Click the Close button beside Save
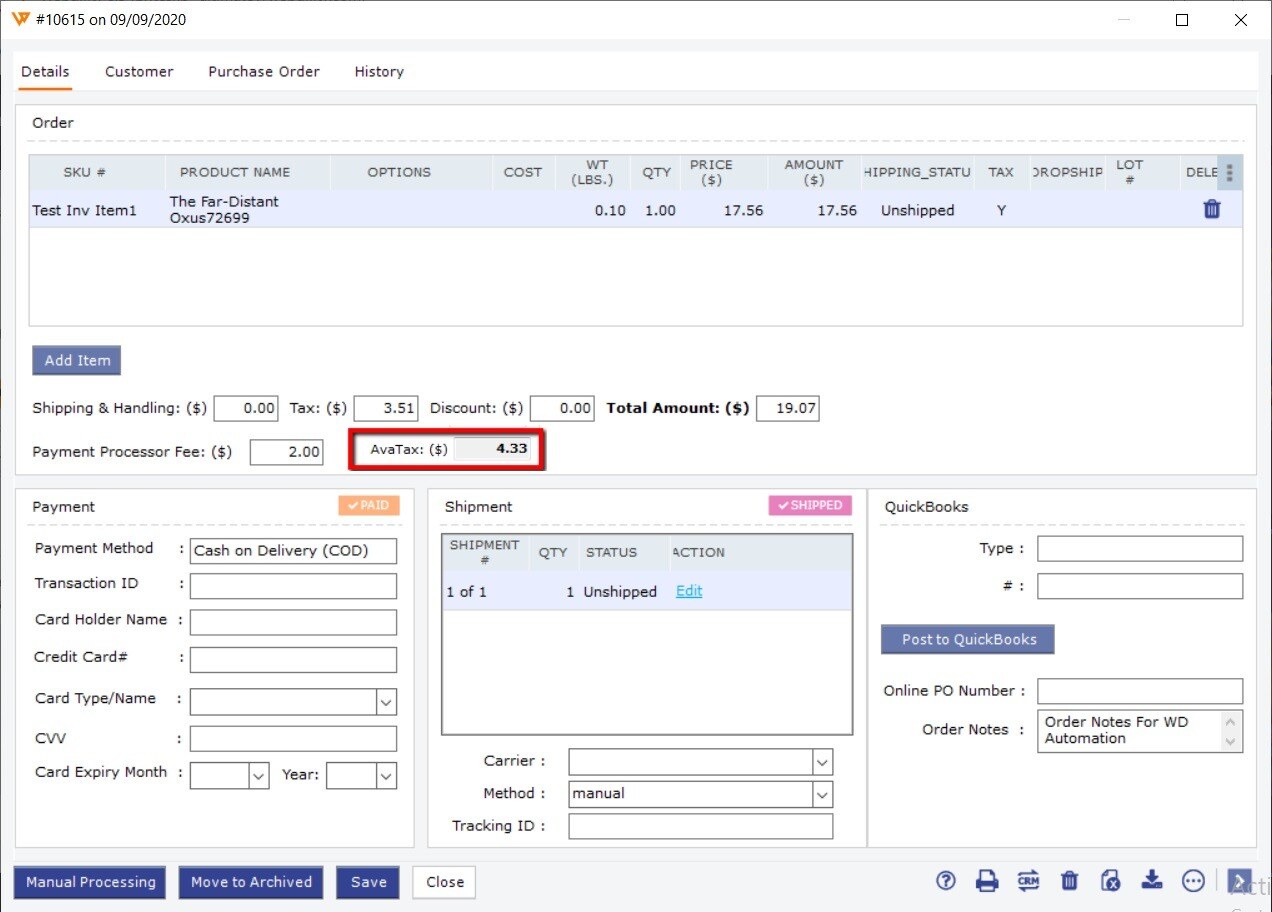This screenshot has height=912, width=1272. tap(444, 882)
